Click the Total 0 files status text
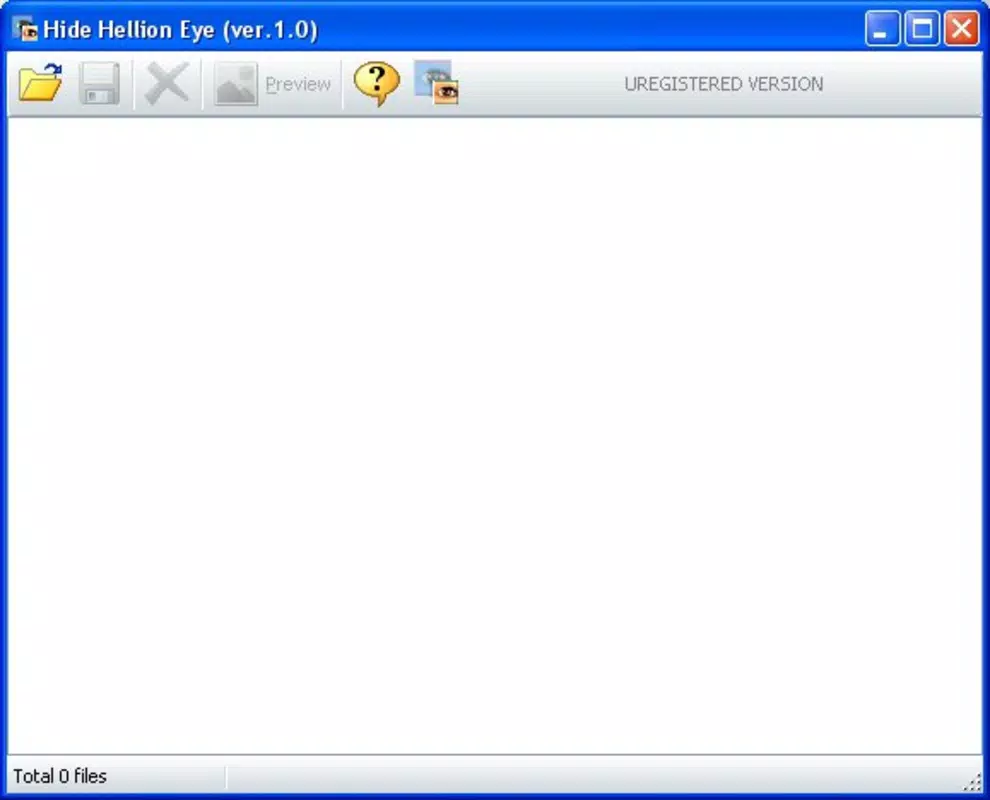Viewport: 990px width, 800px height. click(x=60, y=776)
